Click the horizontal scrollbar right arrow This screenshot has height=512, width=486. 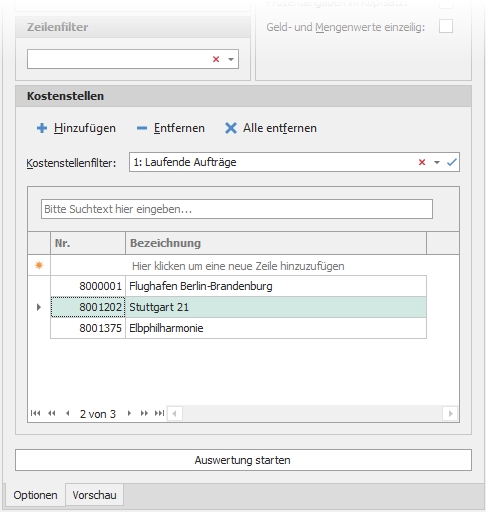(x=451, y=414)
